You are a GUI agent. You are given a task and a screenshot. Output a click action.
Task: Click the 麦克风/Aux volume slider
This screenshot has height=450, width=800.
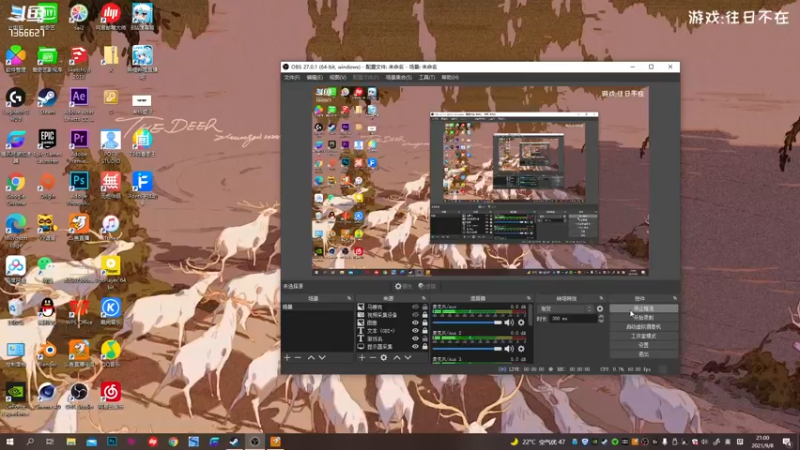[x=467, y=322]
